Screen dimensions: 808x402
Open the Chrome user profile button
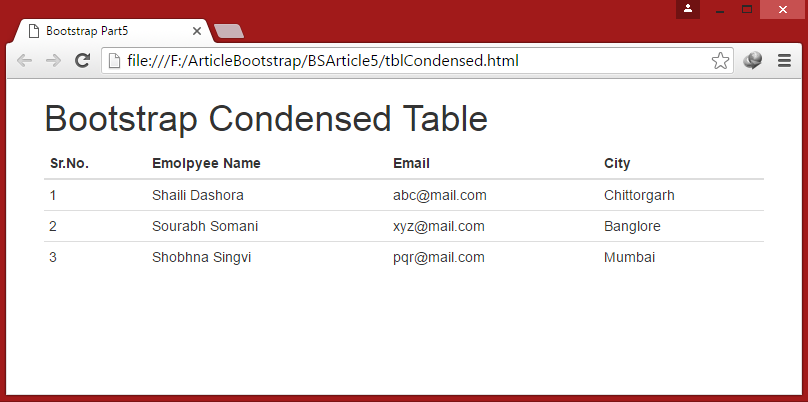(x=688, y=9)
